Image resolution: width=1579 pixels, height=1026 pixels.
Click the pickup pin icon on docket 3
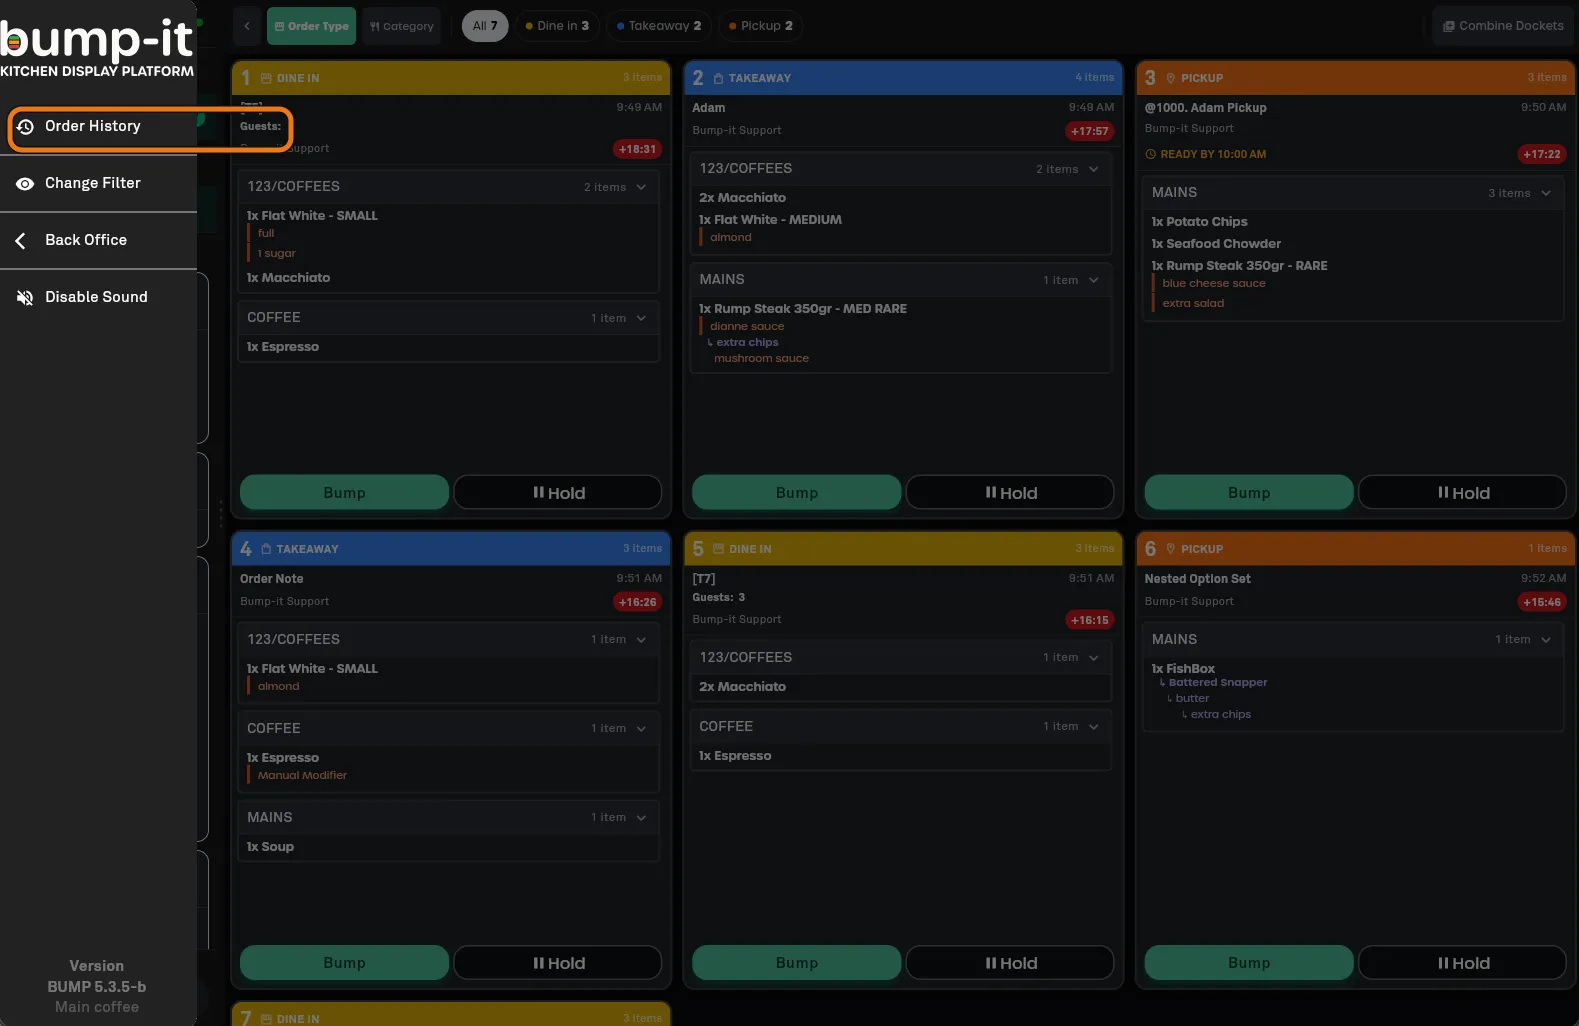tap(1170, 78)
